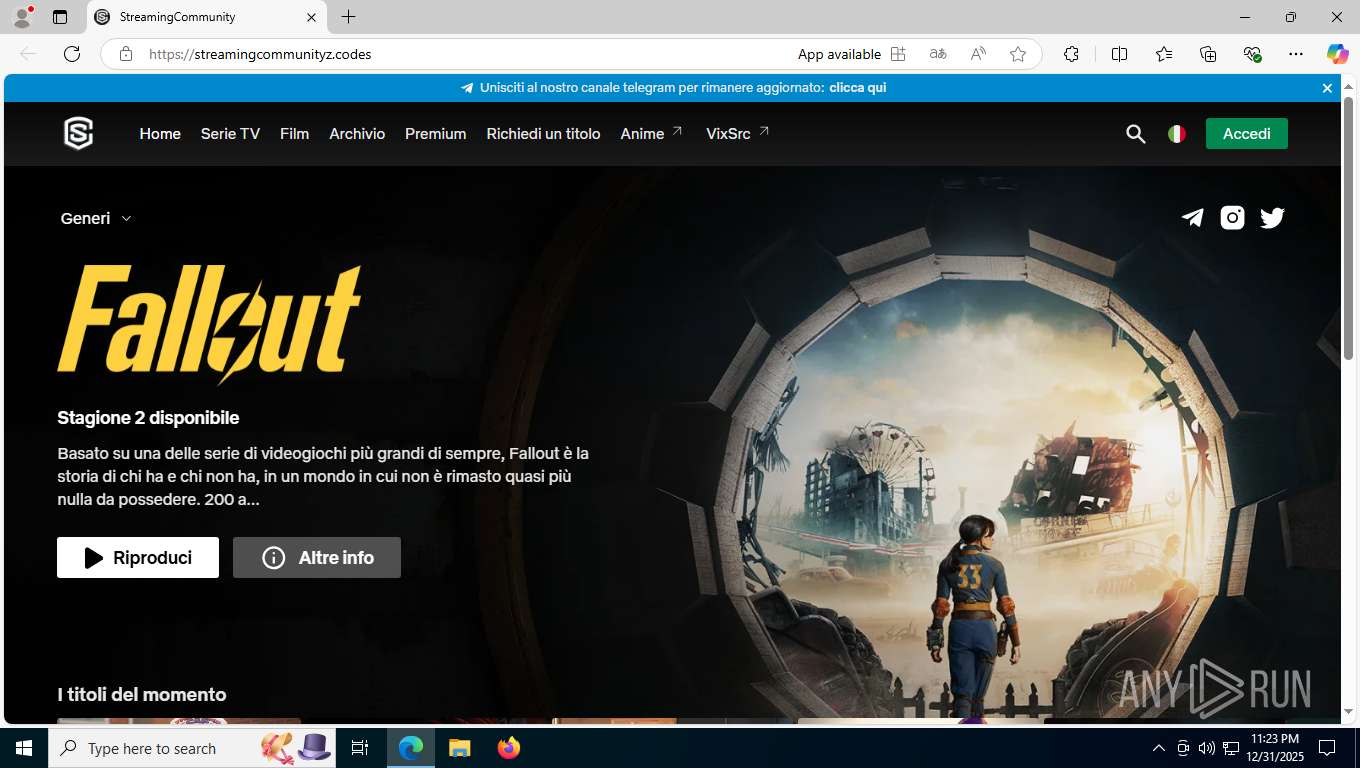Activate the read aloud icon
1360x768 pixels.
click(x=978, y=54)
